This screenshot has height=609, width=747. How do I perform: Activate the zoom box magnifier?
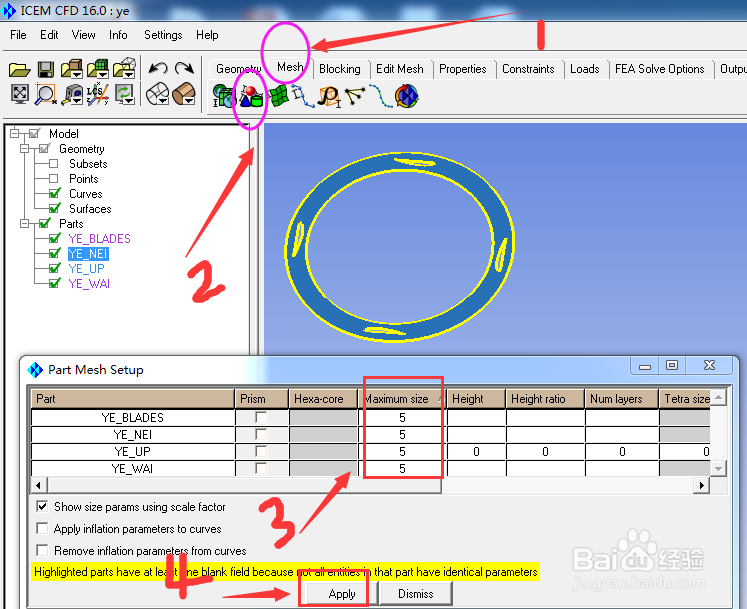tap(46, 94)
